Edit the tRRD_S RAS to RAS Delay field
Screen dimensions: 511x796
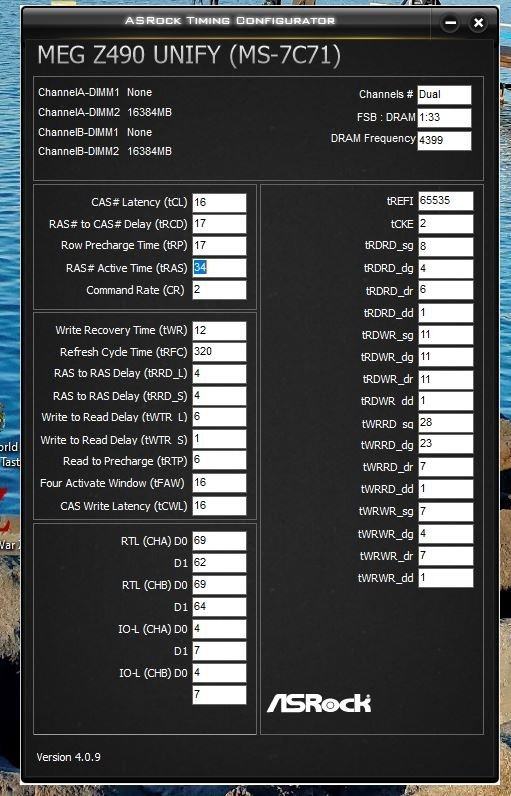coord(219,396)
